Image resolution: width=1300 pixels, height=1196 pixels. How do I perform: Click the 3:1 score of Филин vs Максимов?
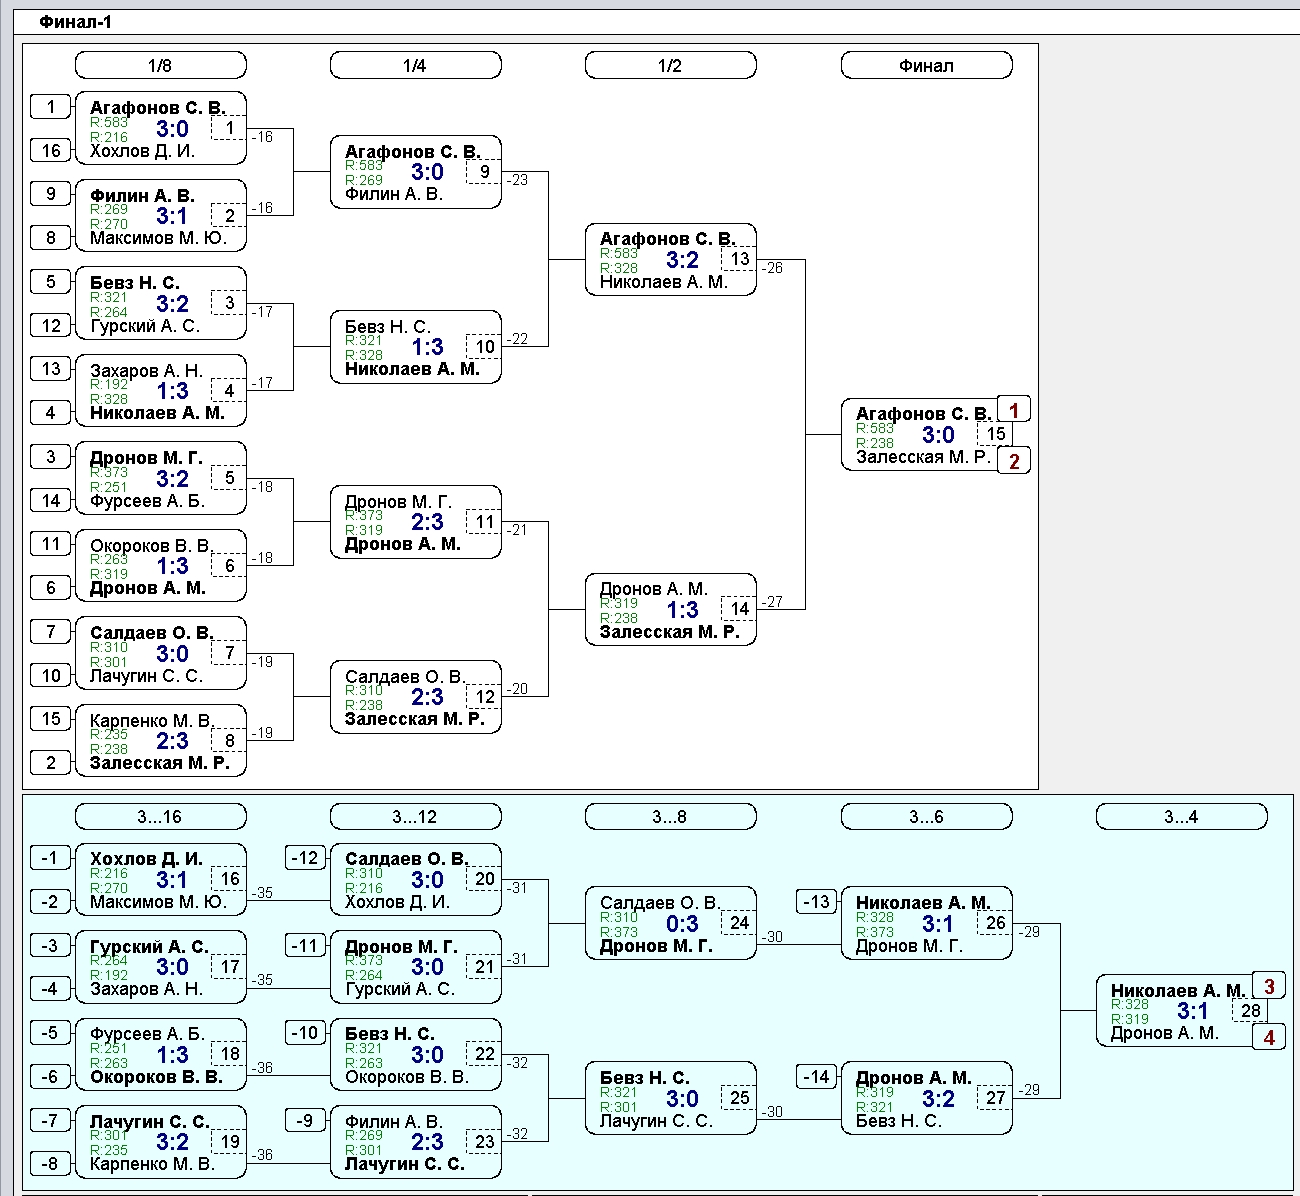[172, 216]
